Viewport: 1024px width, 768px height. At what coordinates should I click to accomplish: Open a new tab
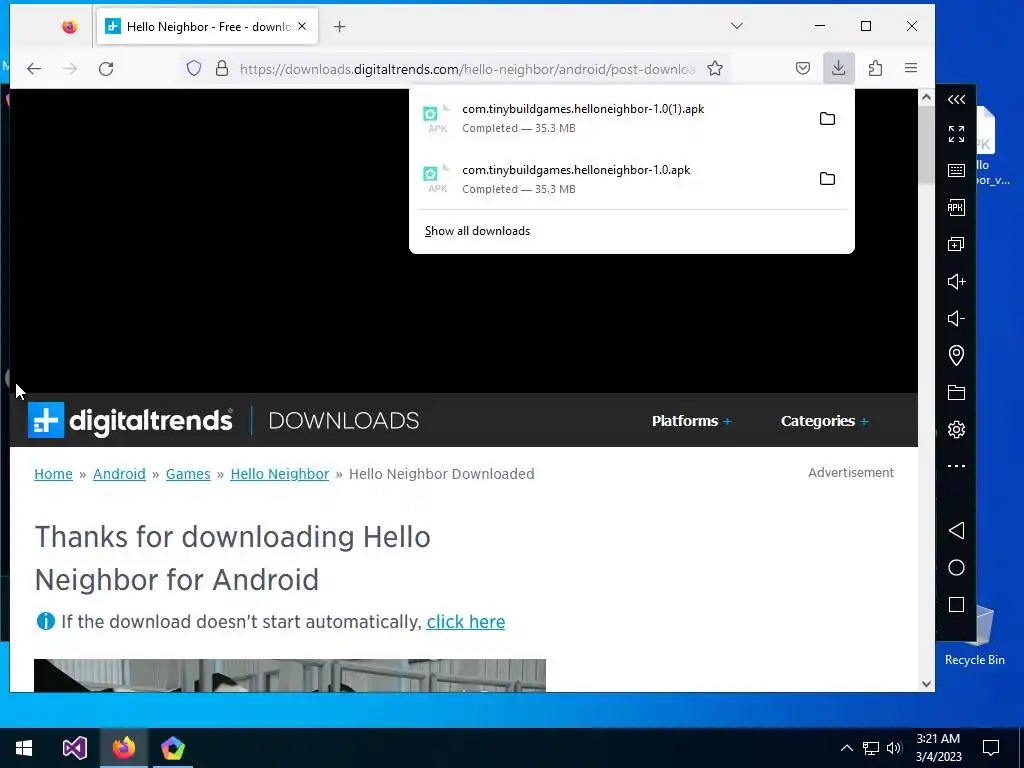[x=340, y=27]
